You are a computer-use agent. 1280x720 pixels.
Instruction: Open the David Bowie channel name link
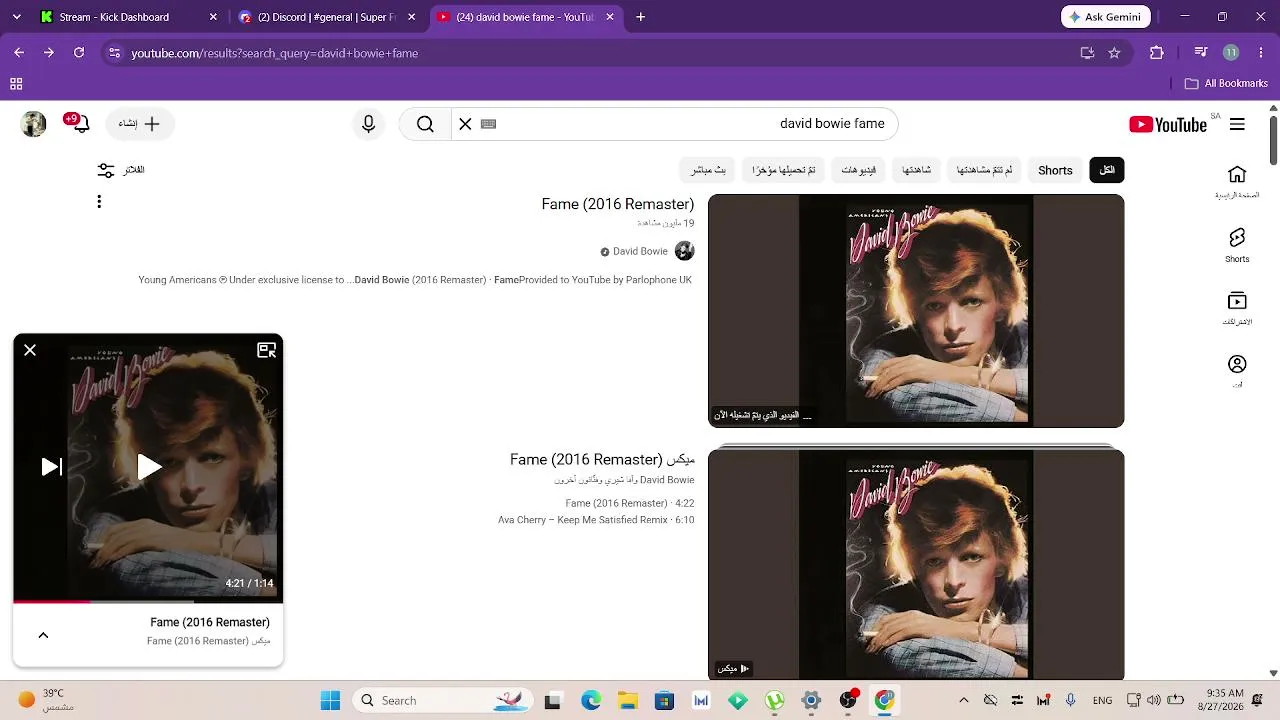pyautogui.click(x=640, y=251)
